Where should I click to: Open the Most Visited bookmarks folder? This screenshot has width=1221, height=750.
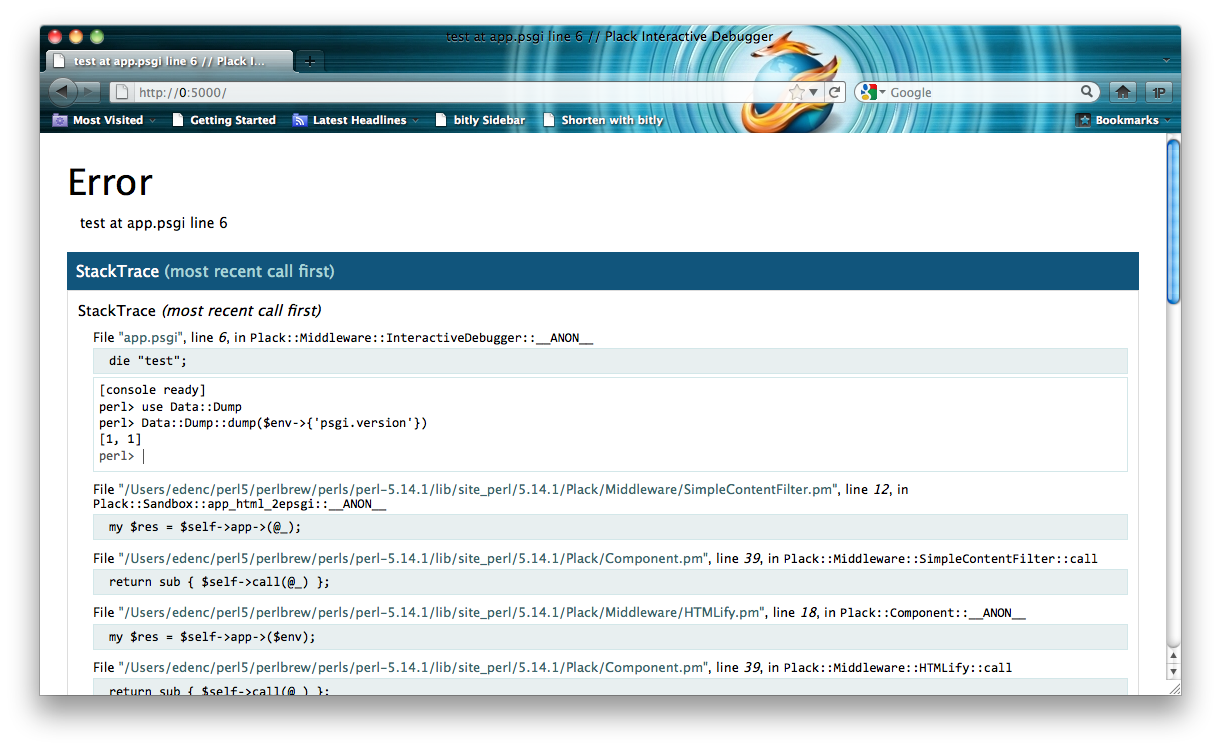[104, 120]
